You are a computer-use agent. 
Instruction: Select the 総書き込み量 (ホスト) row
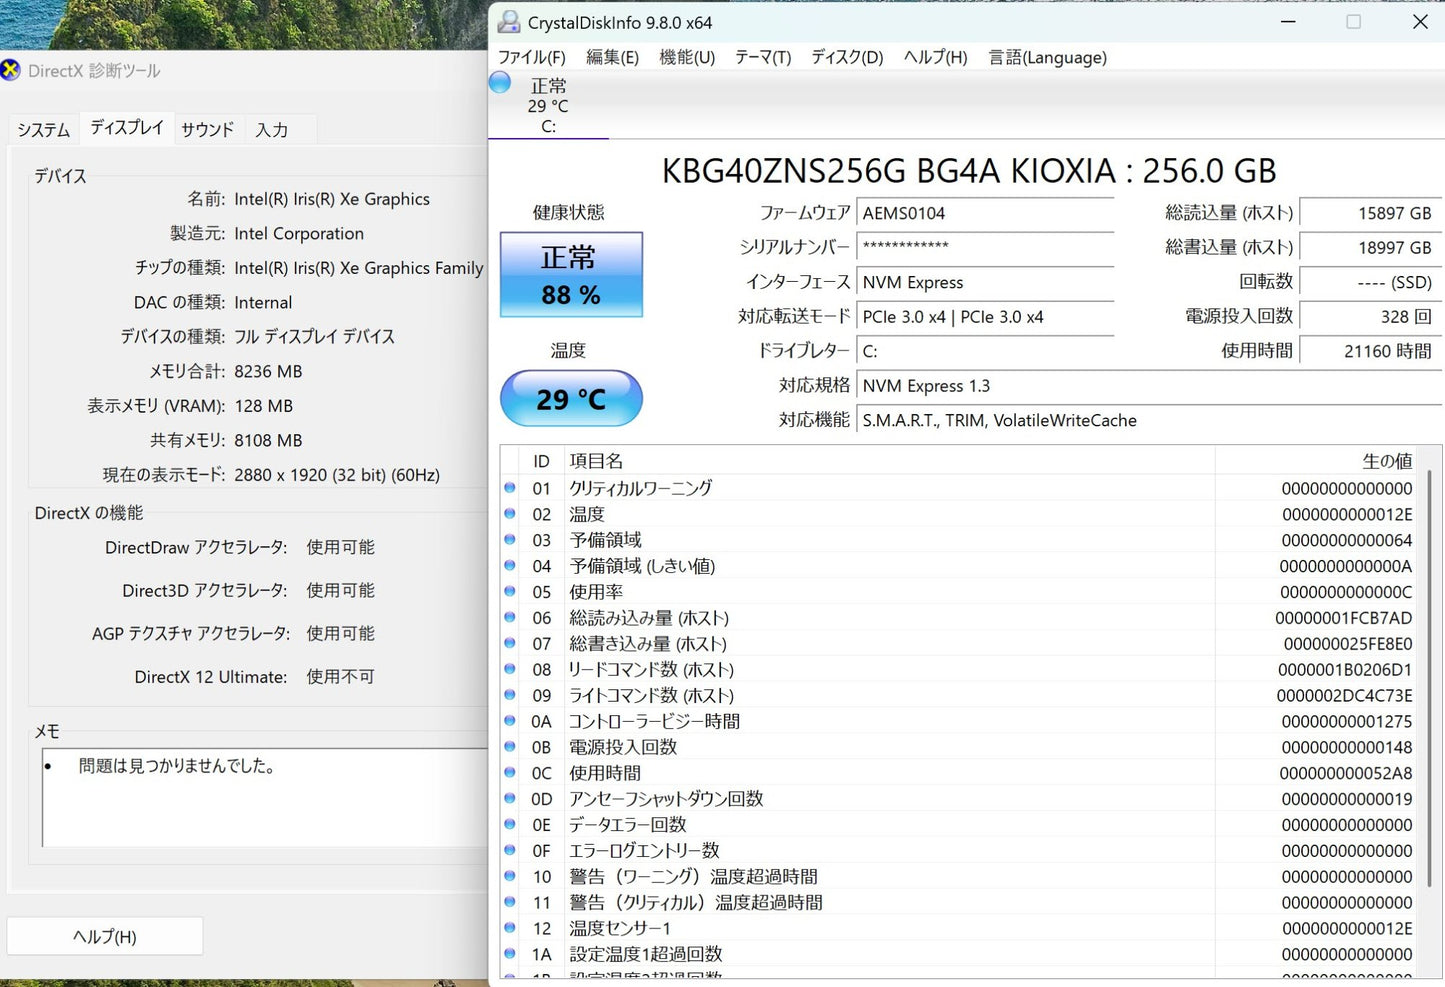click(x=960, y=644)
